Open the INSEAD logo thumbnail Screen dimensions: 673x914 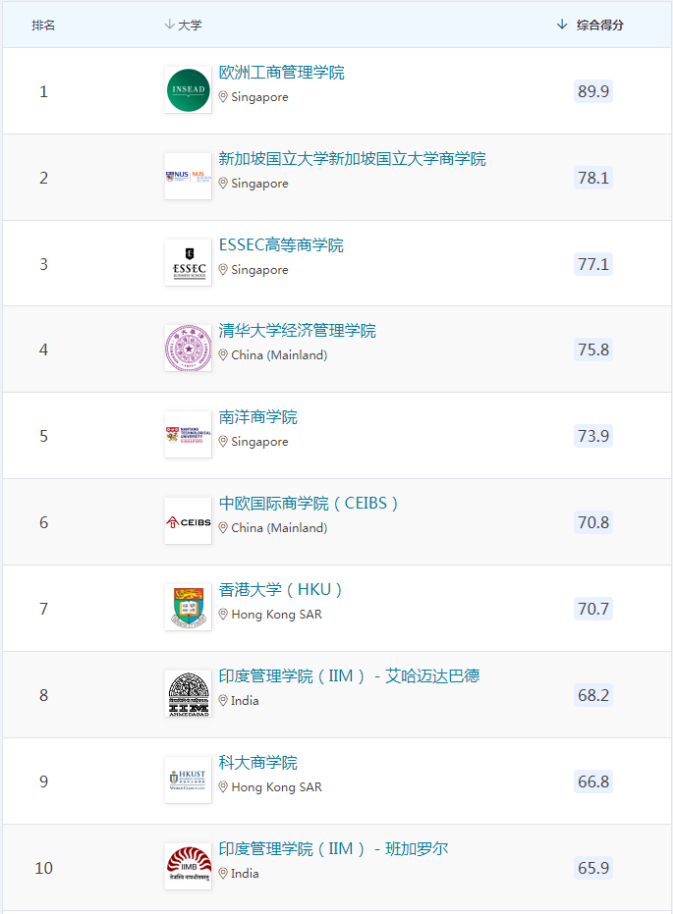coord(188,90)
